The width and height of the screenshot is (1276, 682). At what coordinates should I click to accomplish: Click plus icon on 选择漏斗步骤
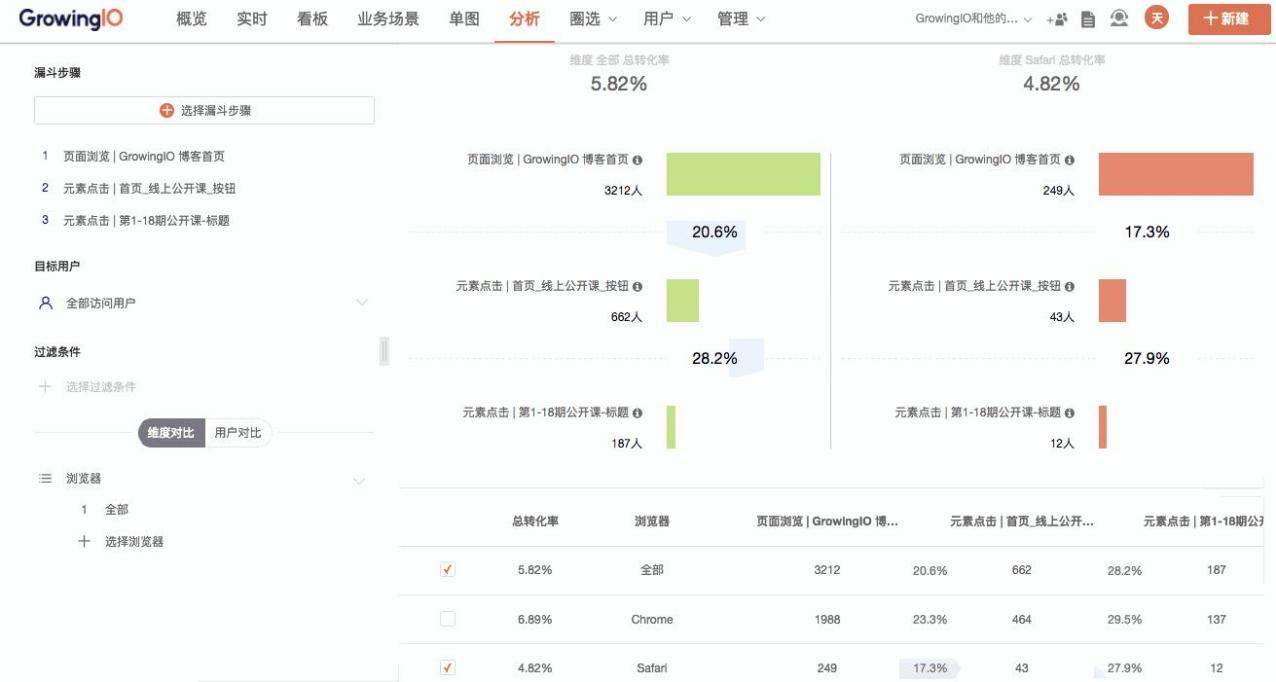167,110
